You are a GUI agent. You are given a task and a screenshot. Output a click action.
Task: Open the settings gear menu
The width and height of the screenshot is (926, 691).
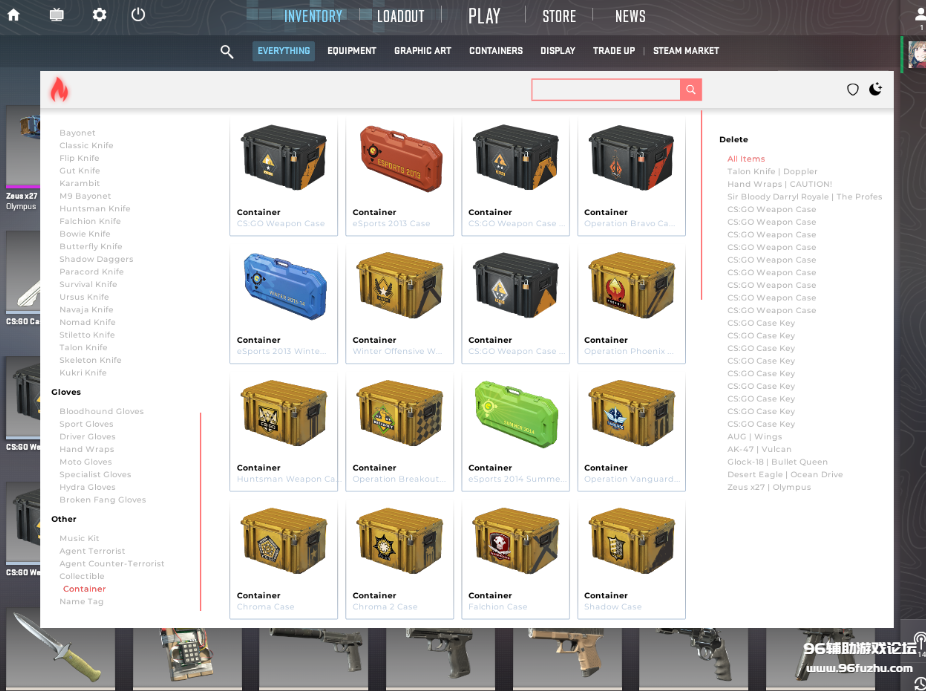99,15
